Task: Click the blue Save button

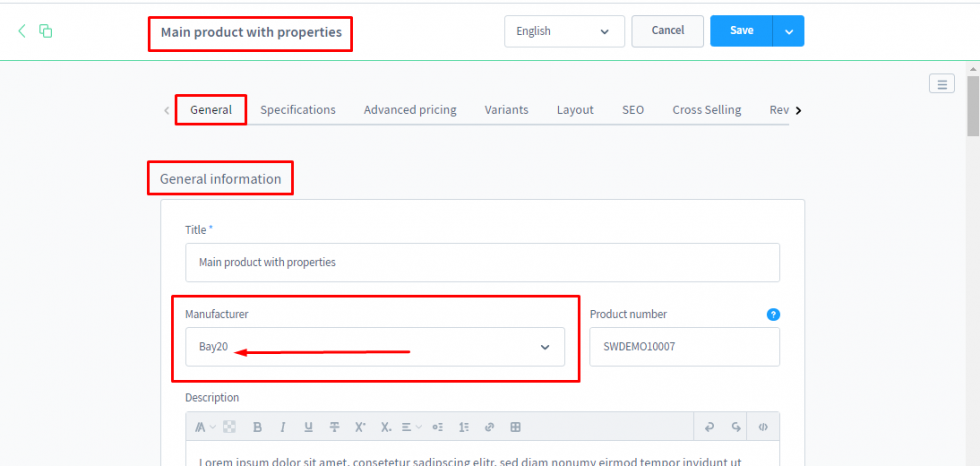Action: (x=741, y=31)
